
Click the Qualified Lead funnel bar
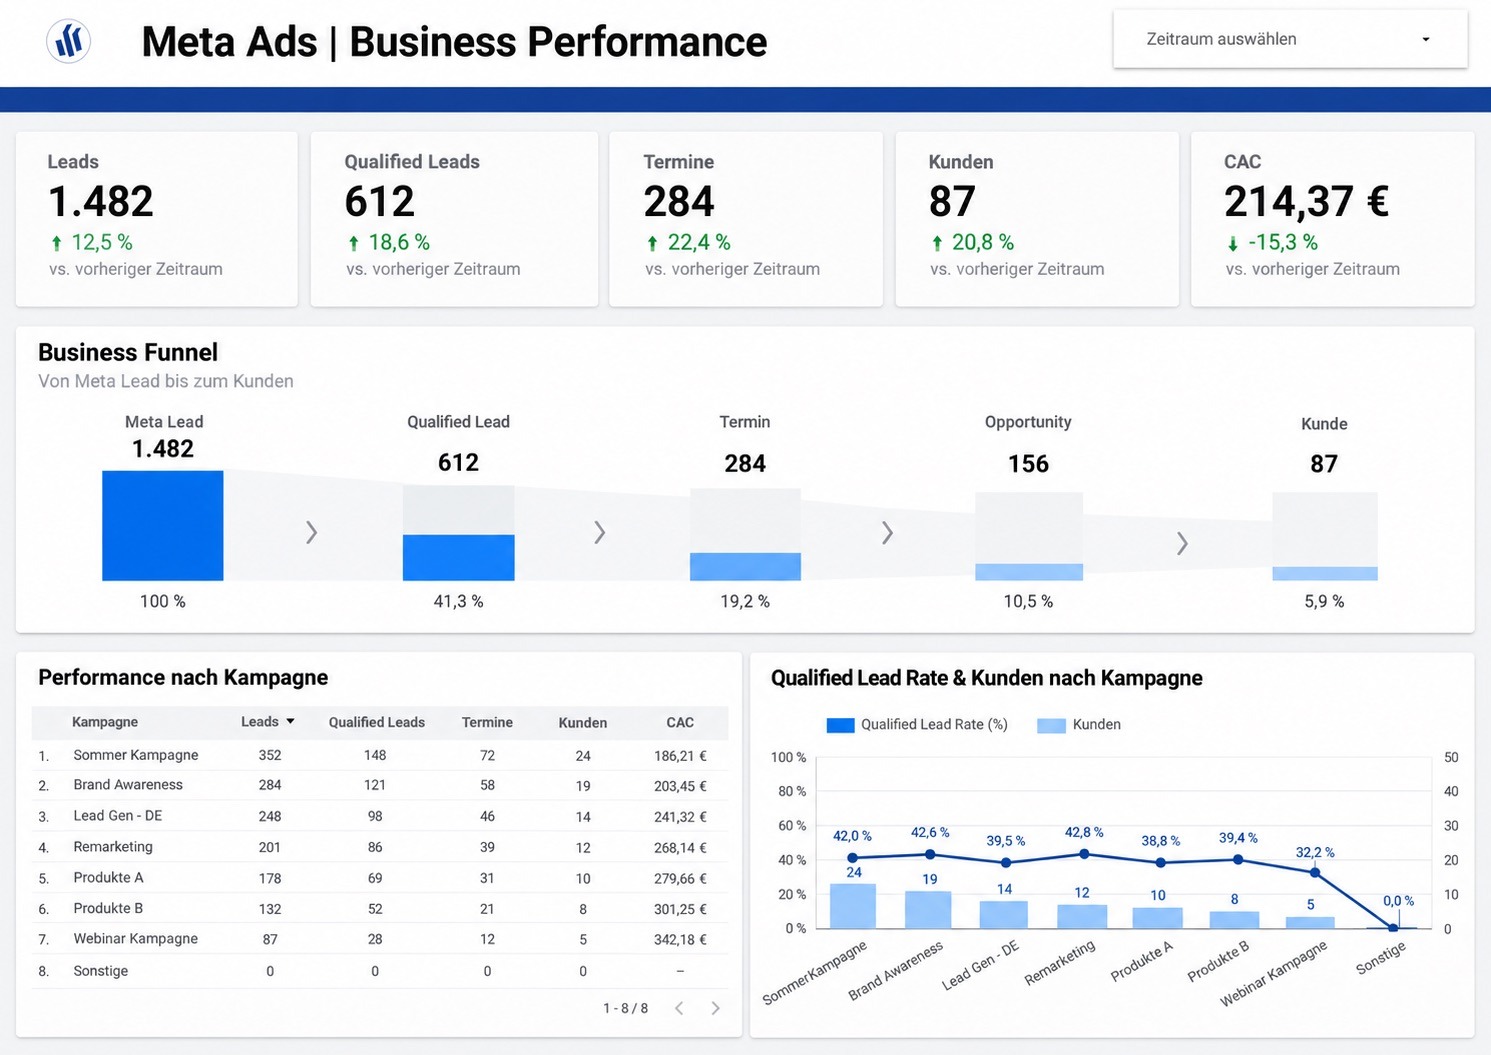(x=459, y=557)
